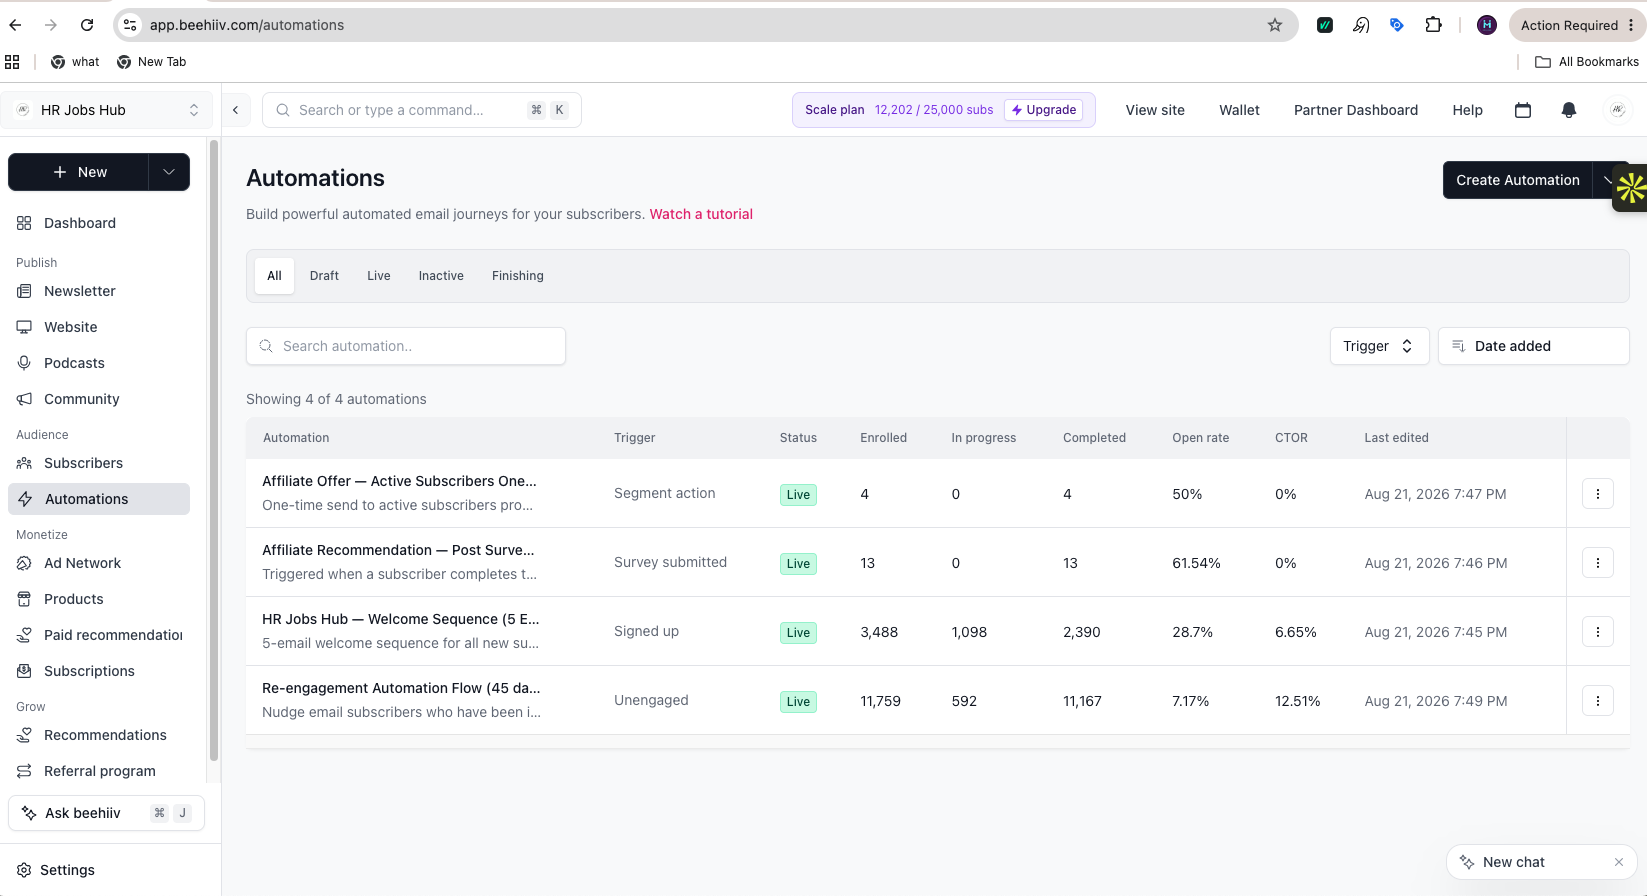
Task: Open actions menu for Welcome Sequence row
Action: coord(1598,632)
